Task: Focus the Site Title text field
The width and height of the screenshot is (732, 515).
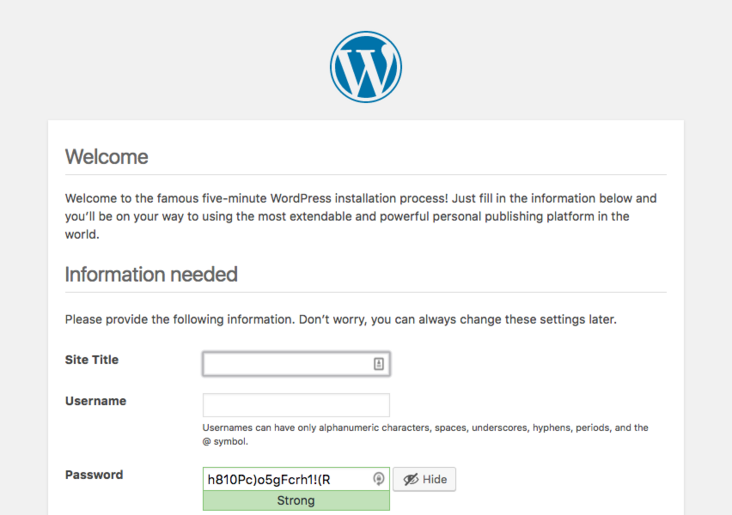Action: coord(286,364)
